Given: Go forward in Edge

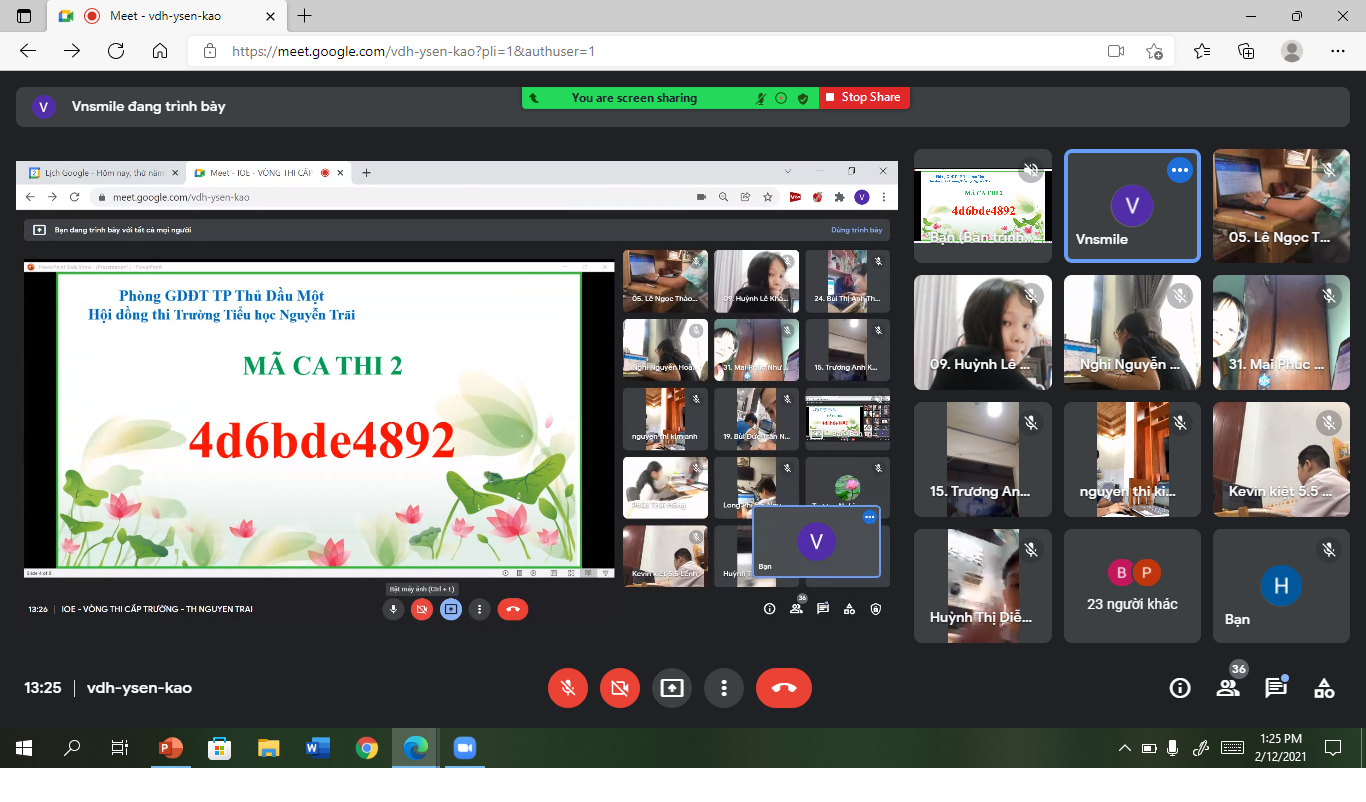Looking at the screenshot, I should [72, 51].
